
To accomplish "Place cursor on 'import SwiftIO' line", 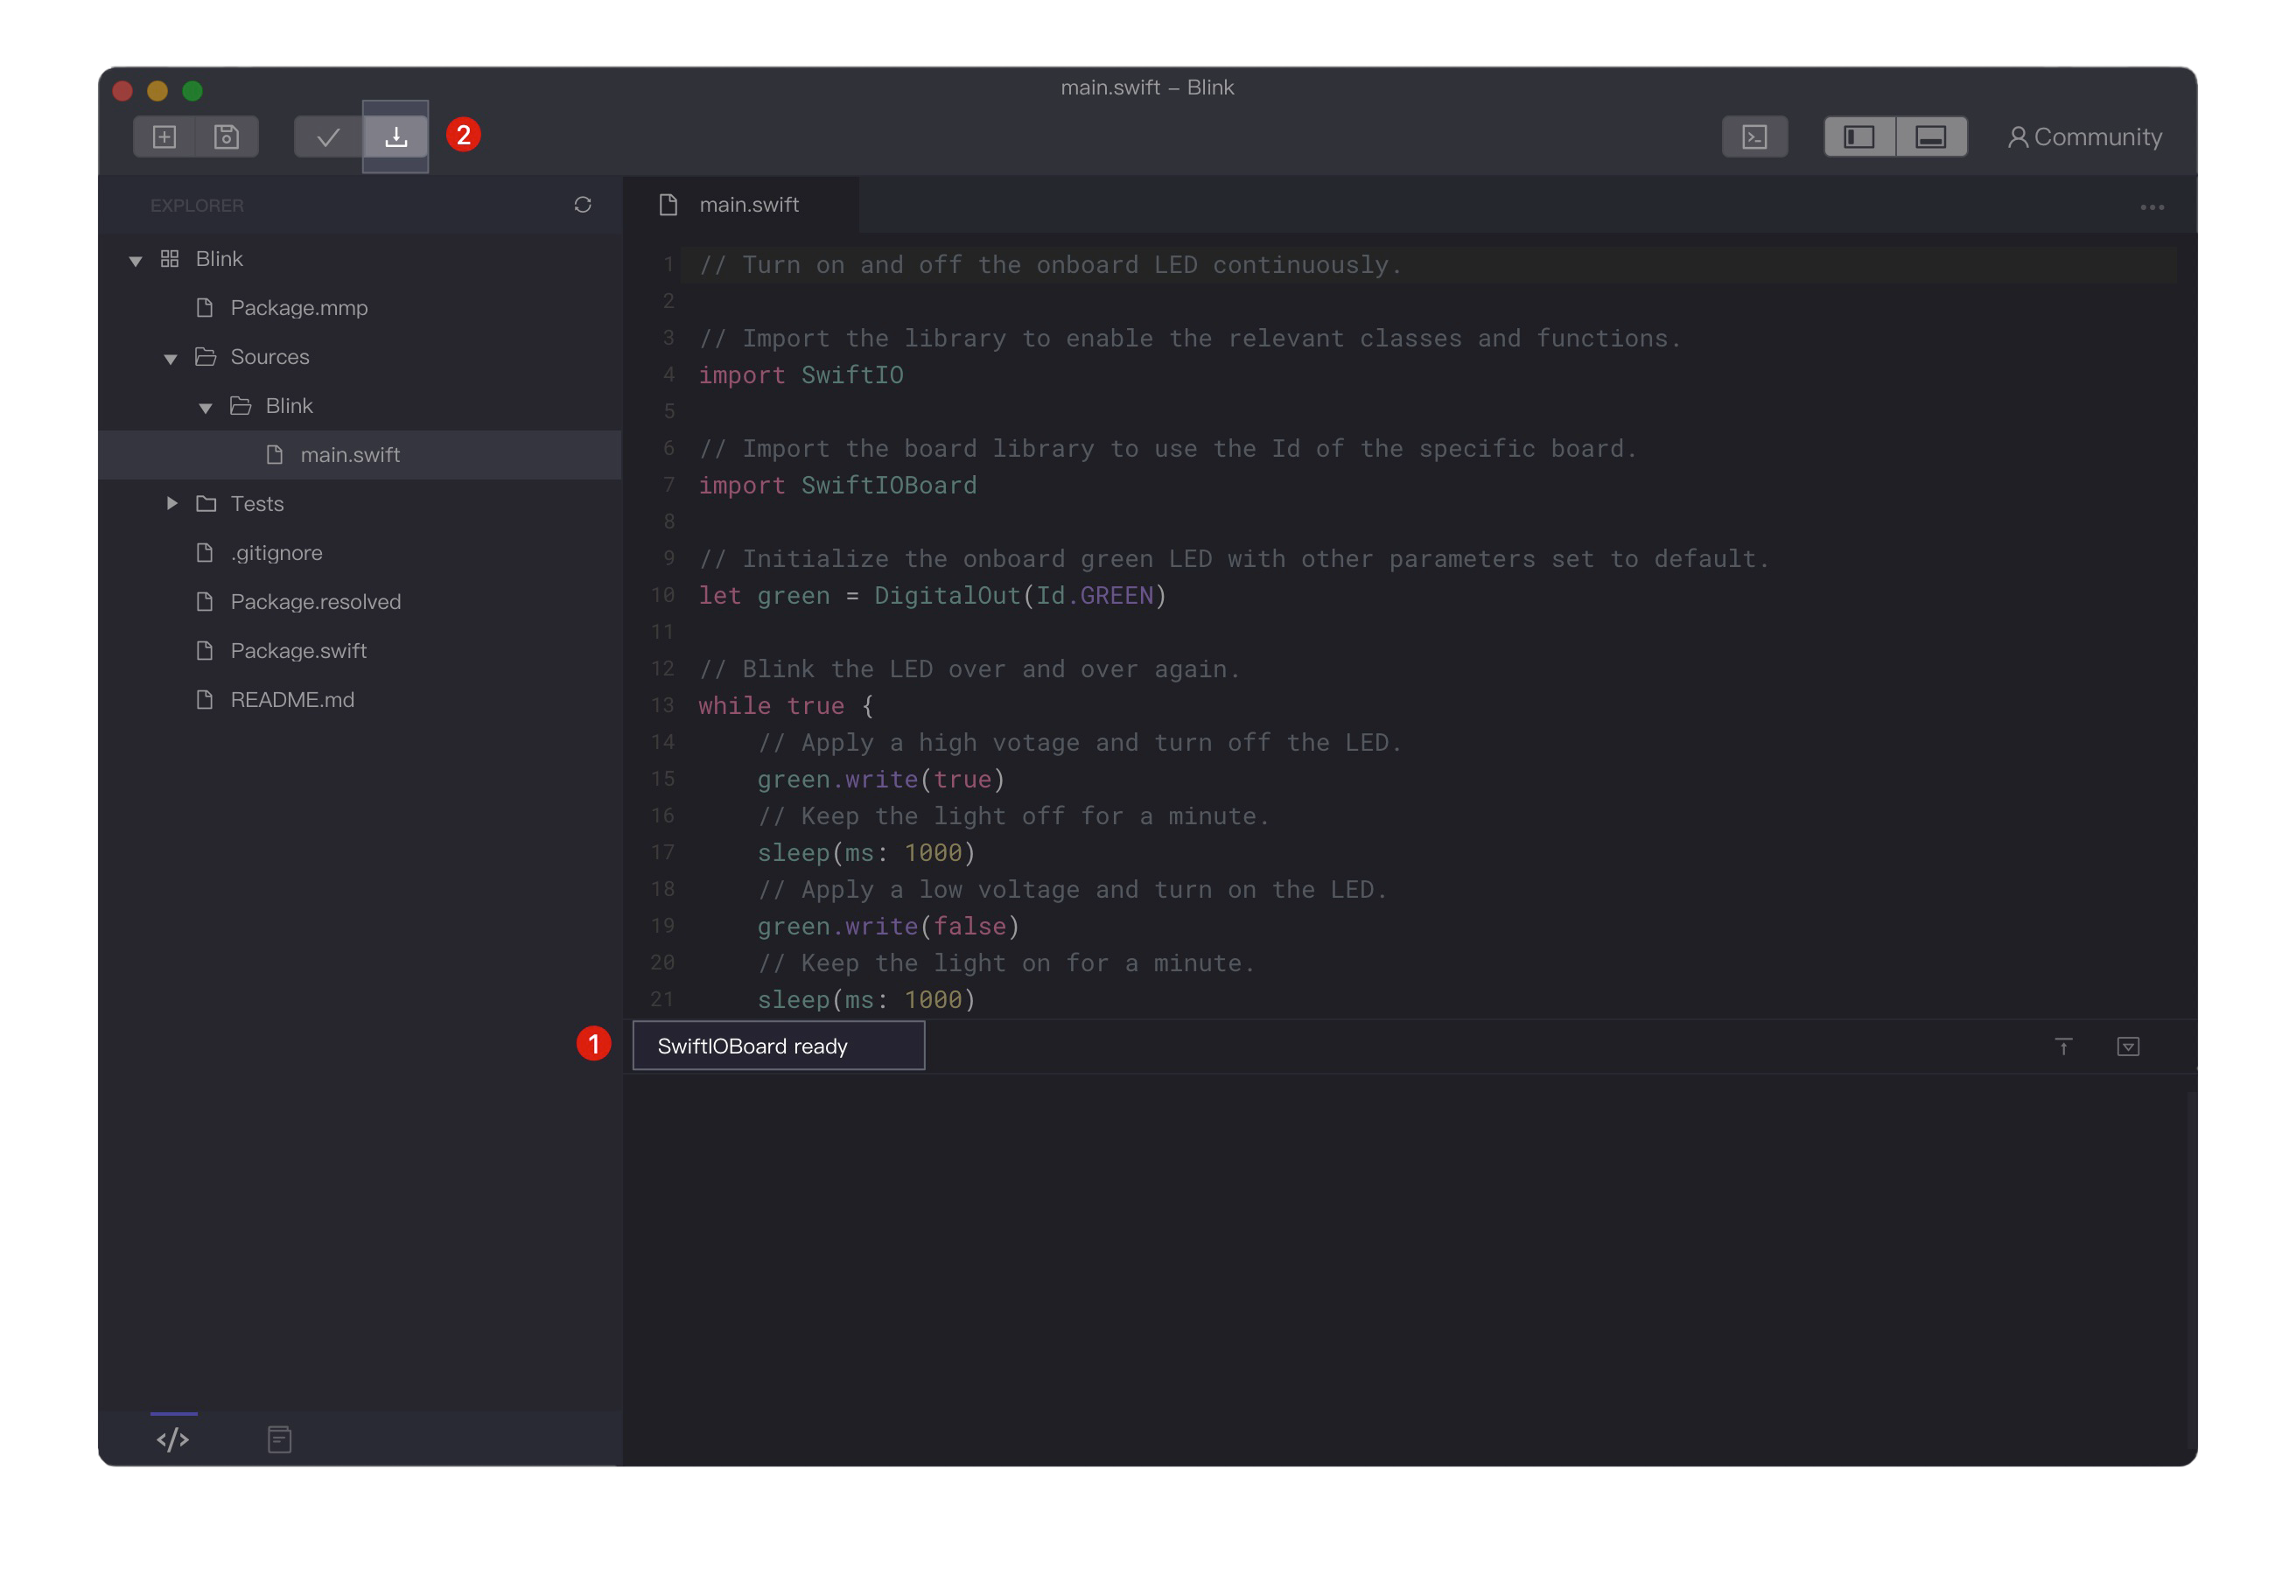I will coord(801,375).
